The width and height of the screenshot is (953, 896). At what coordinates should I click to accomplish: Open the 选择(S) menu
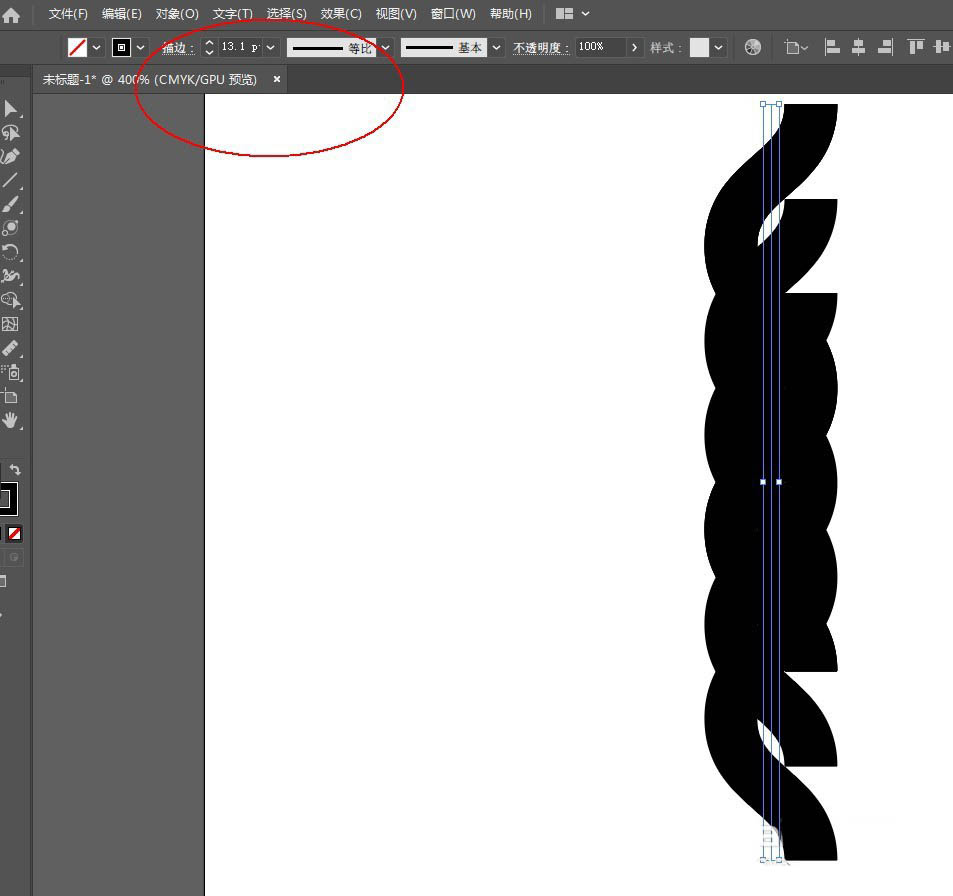(286, 13)
